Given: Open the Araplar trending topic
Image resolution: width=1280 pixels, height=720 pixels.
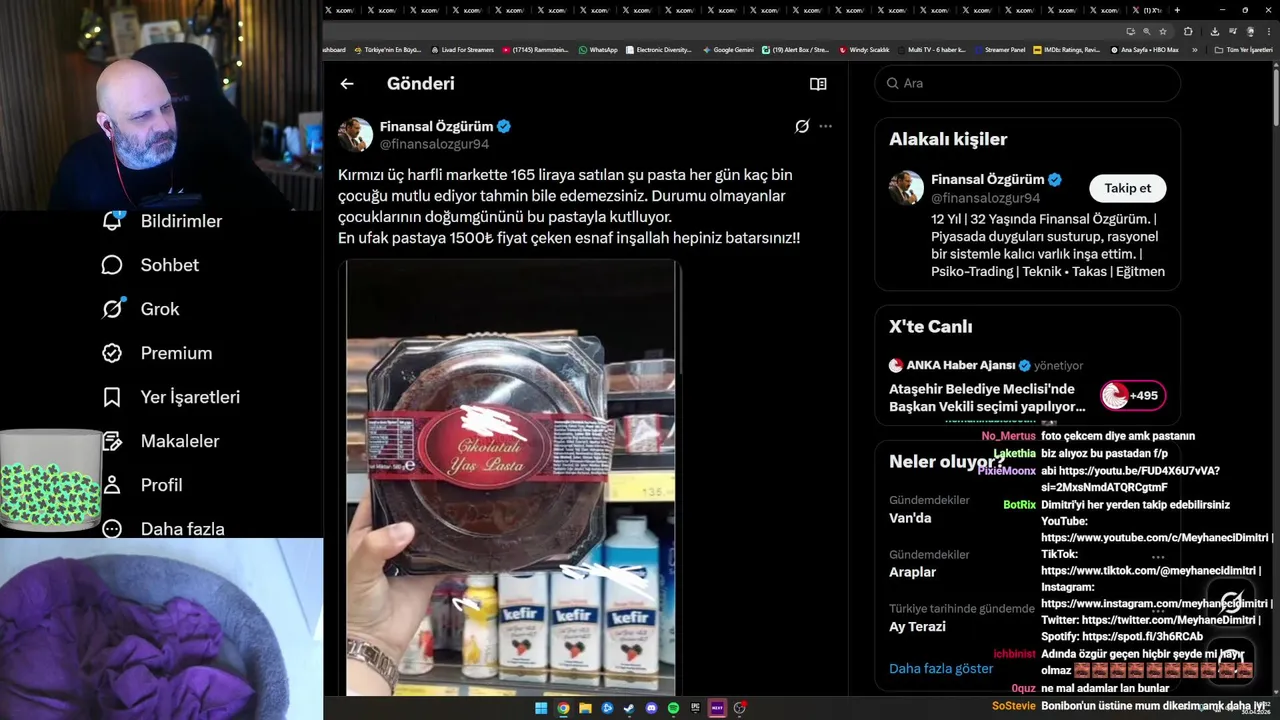Looking at the screenshot, I should (913, 572).
